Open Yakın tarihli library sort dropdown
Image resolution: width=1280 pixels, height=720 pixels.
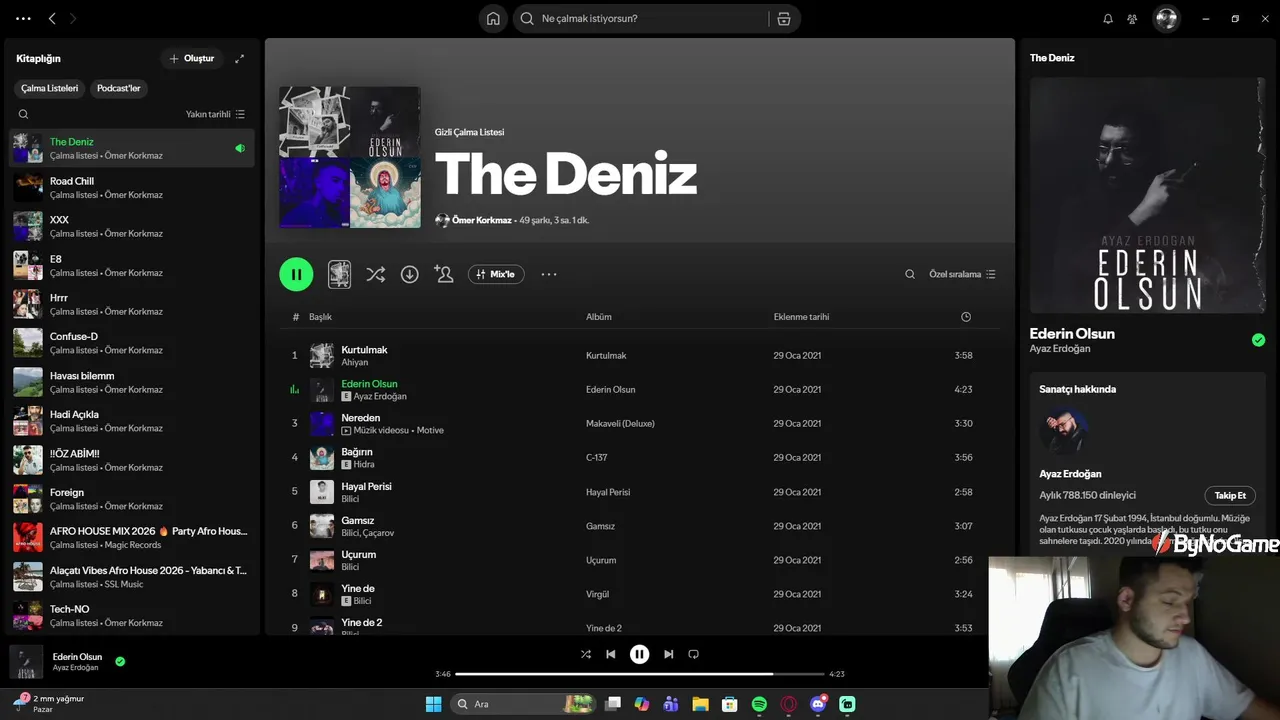point(215,114)
